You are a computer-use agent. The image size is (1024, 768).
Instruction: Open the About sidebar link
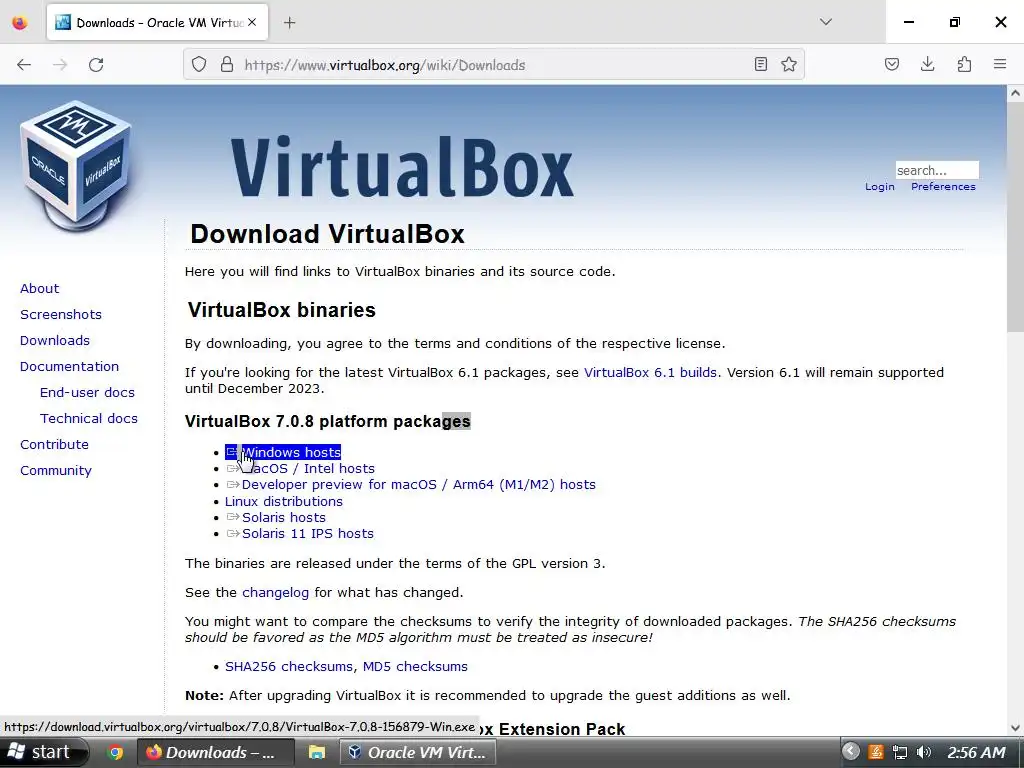(39, 289)
